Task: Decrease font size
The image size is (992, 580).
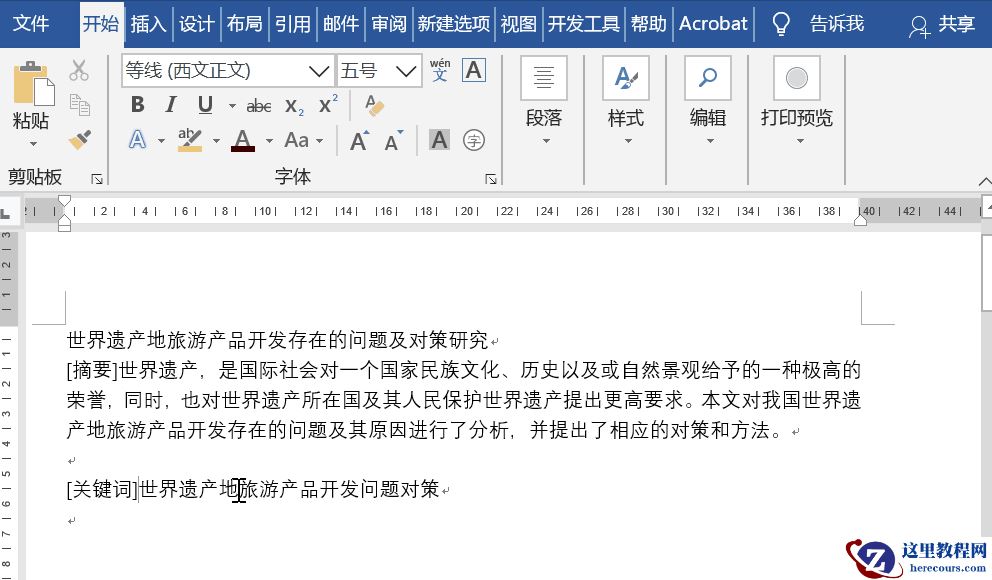Action: [x=393, y=140]
